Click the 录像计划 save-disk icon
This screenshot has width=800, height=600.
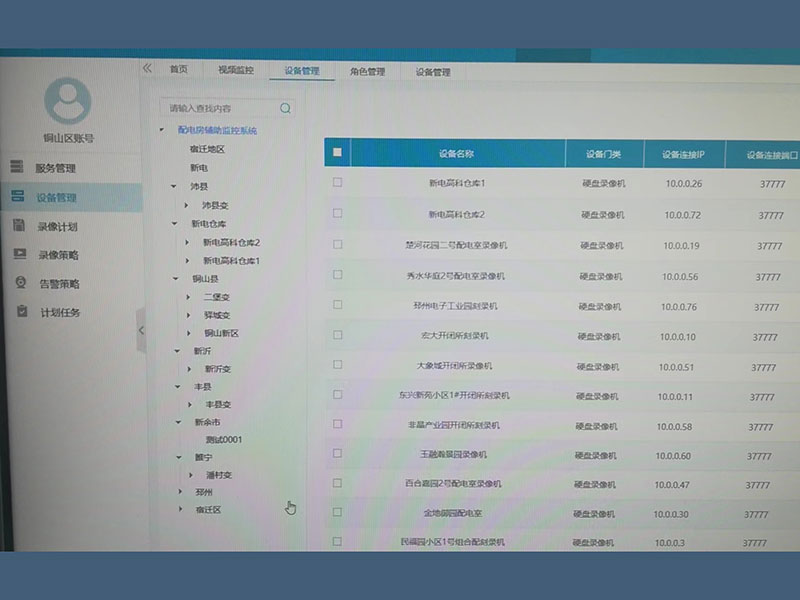18,226
